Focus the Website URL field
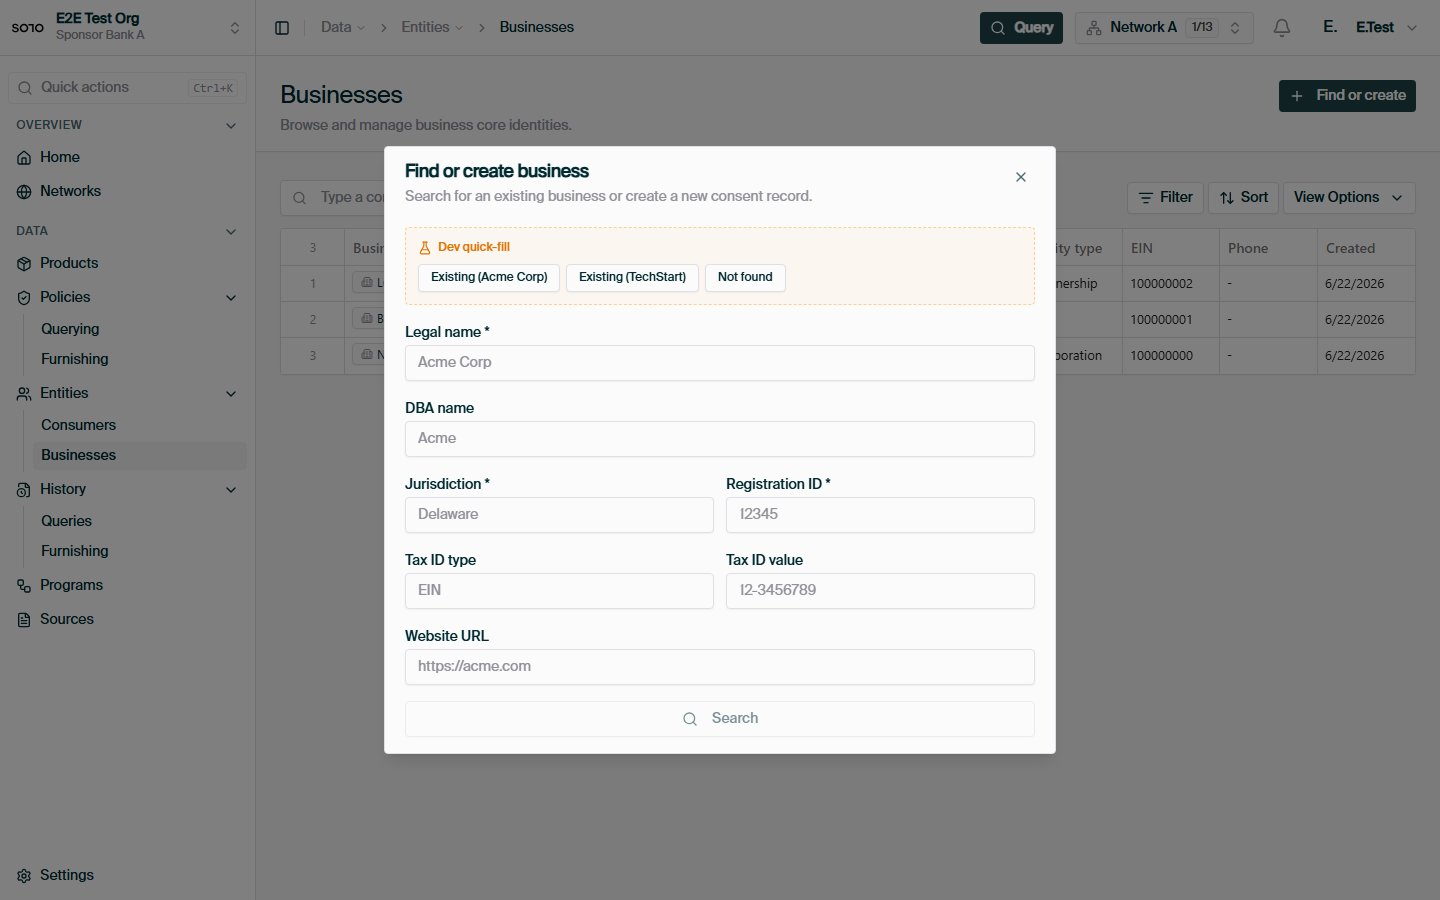This screenshot has height=900, width=1440. pos(720,667)
